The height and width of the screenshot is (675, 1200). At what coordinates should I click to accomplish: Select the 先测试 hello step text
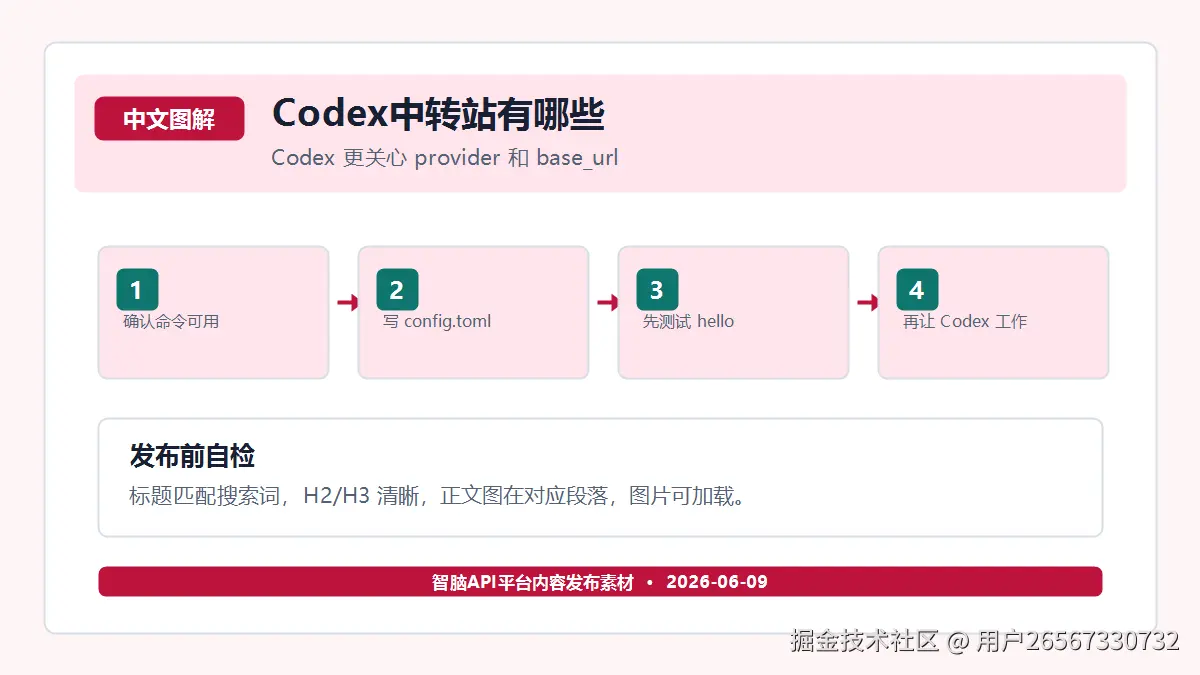tap(688, 322)
